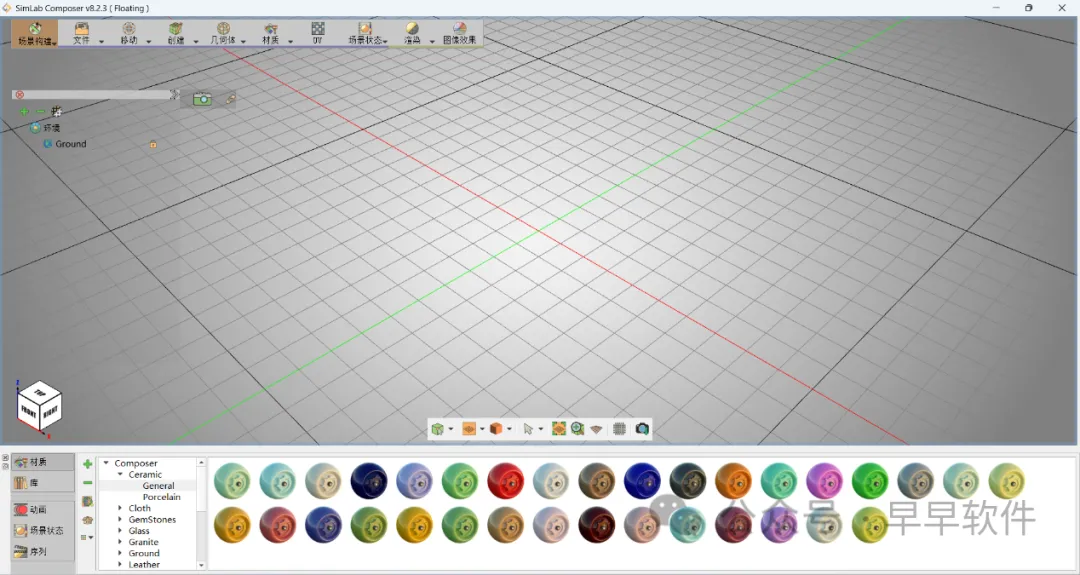Click the fit-all view icon
The height and width of the screenshot is (575, 1080).
559,429
